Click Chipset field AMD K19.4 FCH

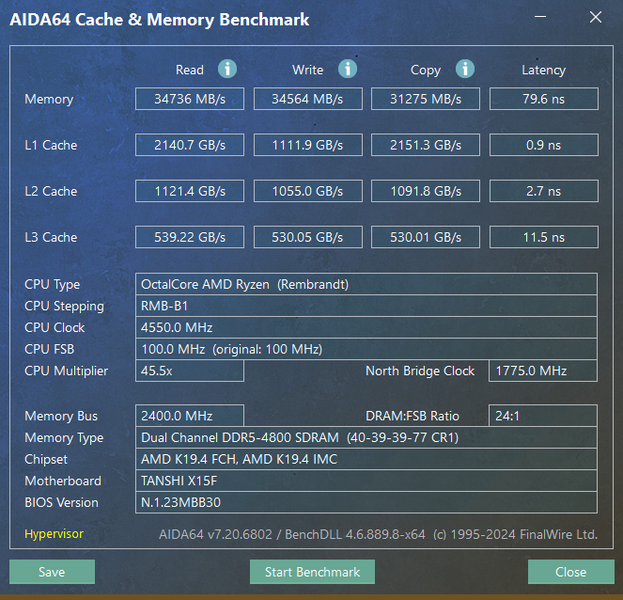366,459
